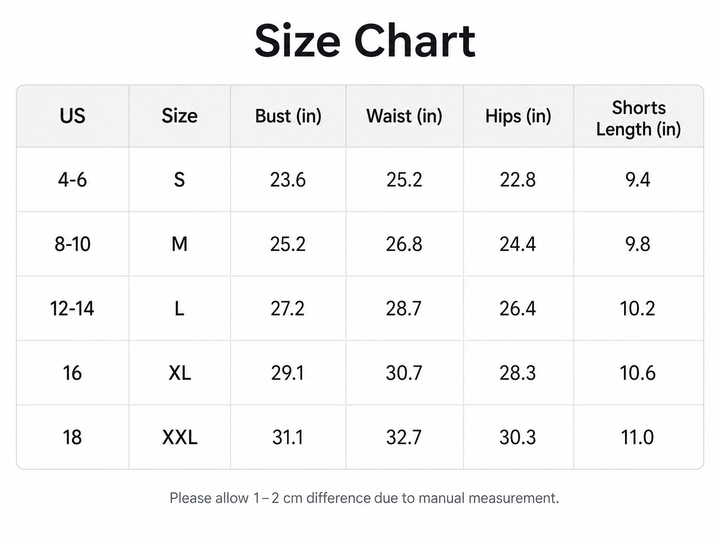Select the Size column header
The height and width of the screenshot is (540, 720).
point(180,116)
